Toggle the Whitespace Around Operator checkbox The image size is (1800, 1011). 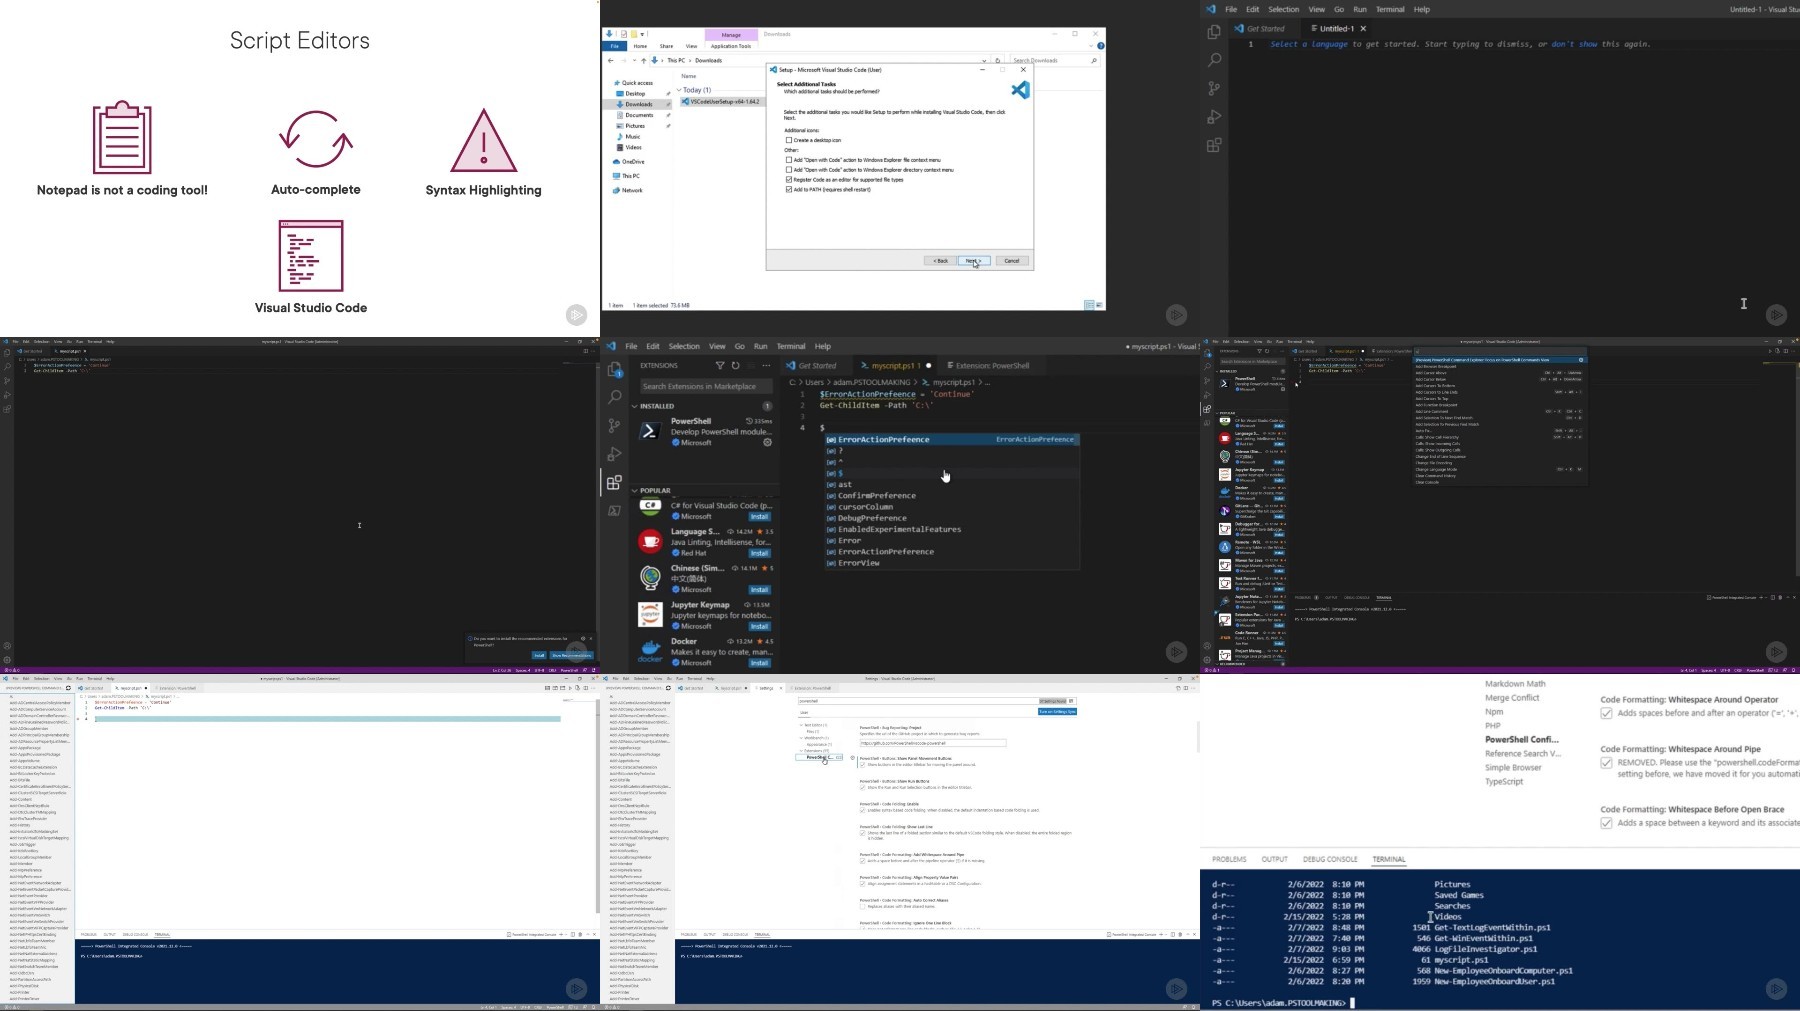click(x=1606, y=713)
